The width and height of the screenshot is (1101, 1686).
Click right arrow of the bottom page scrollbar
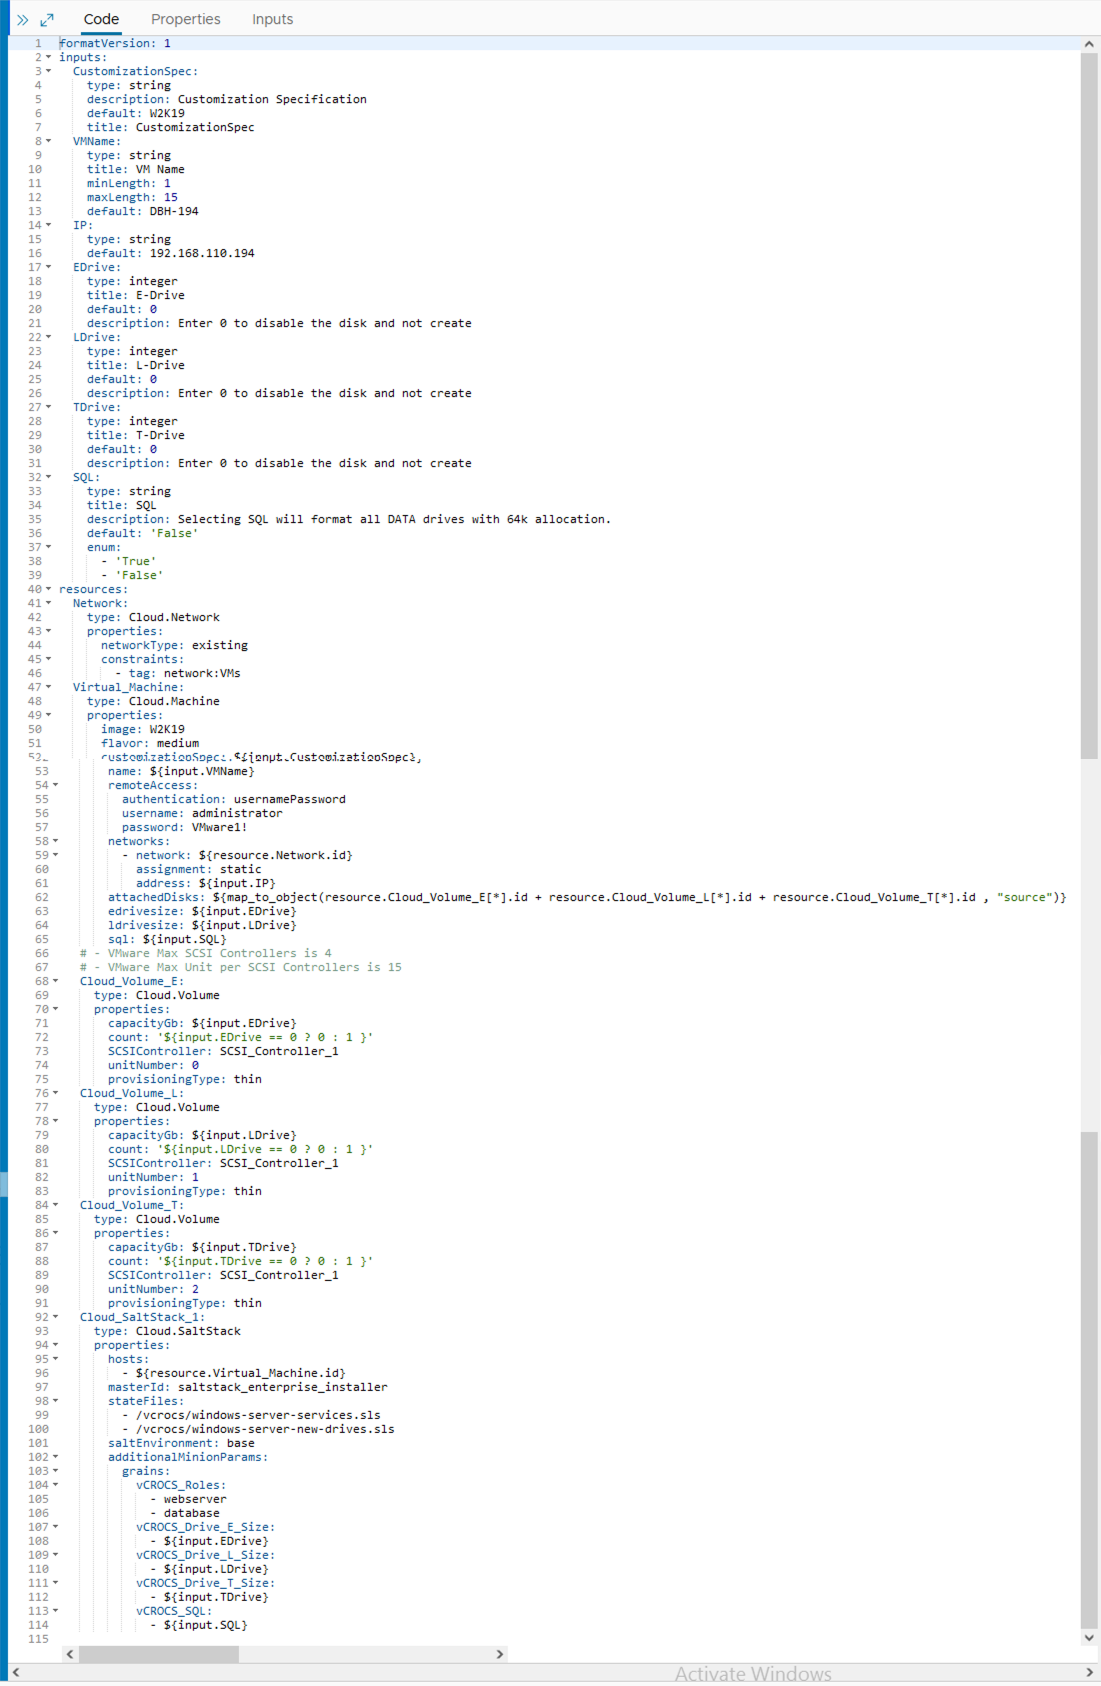tap(1089, 1673)
